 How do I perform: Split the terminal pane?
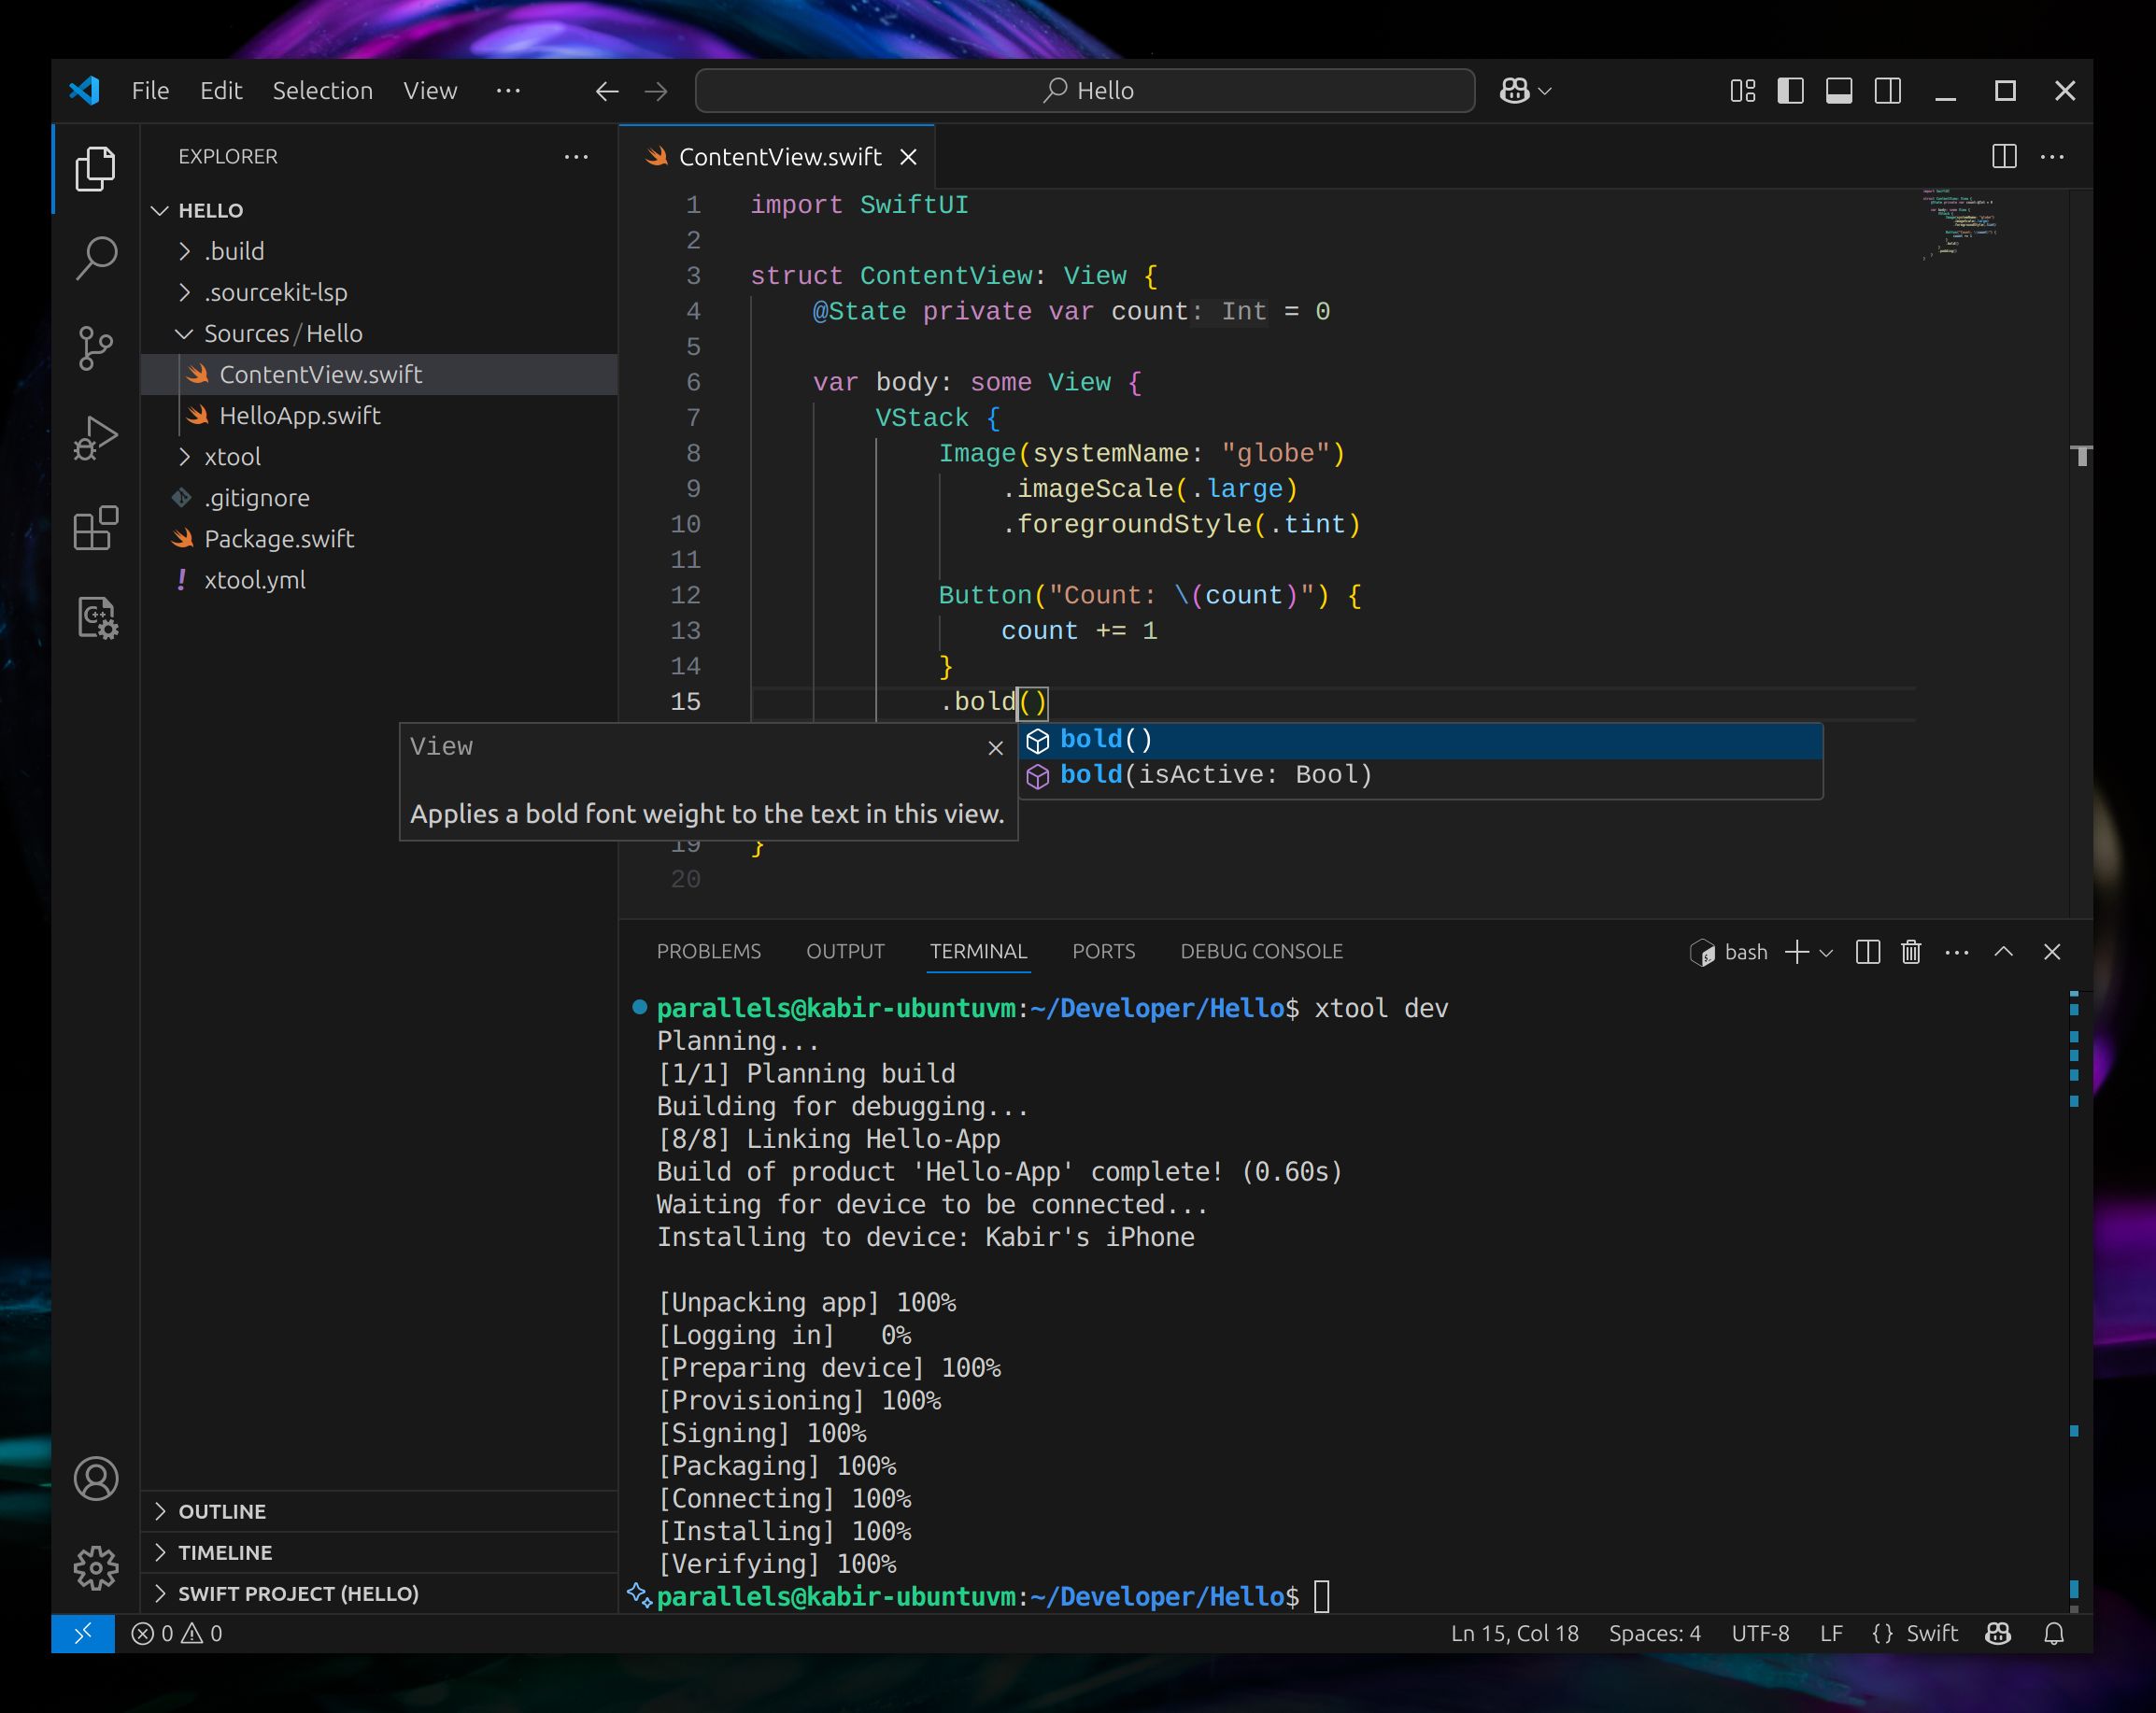click(x=1868, y=952)
